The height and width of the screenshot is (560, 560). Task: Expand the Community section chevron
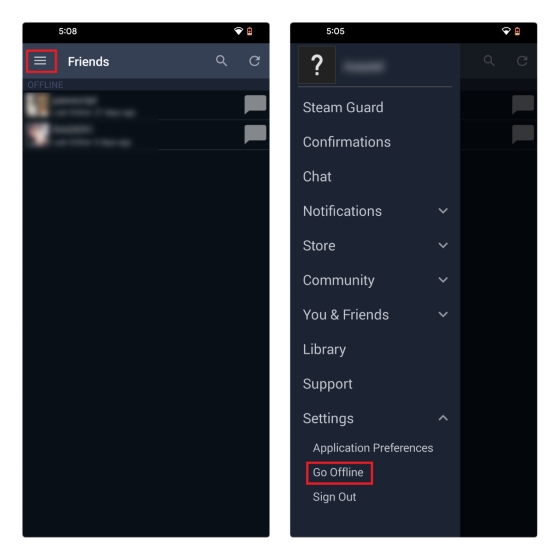[443, 280]
